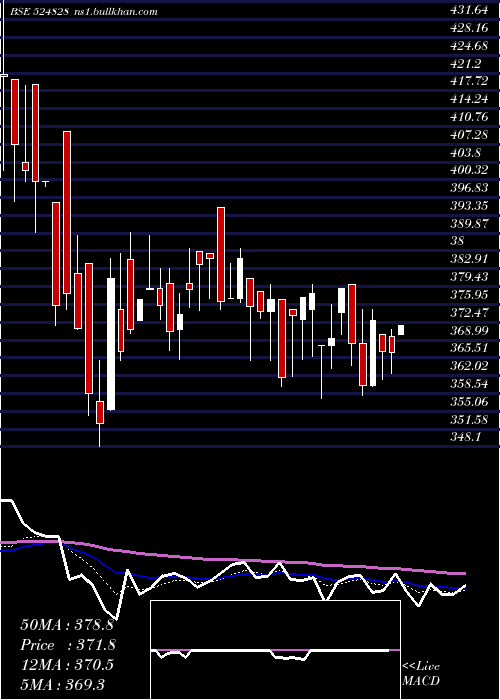Click the 407.28 price axis label

(469, 134)
